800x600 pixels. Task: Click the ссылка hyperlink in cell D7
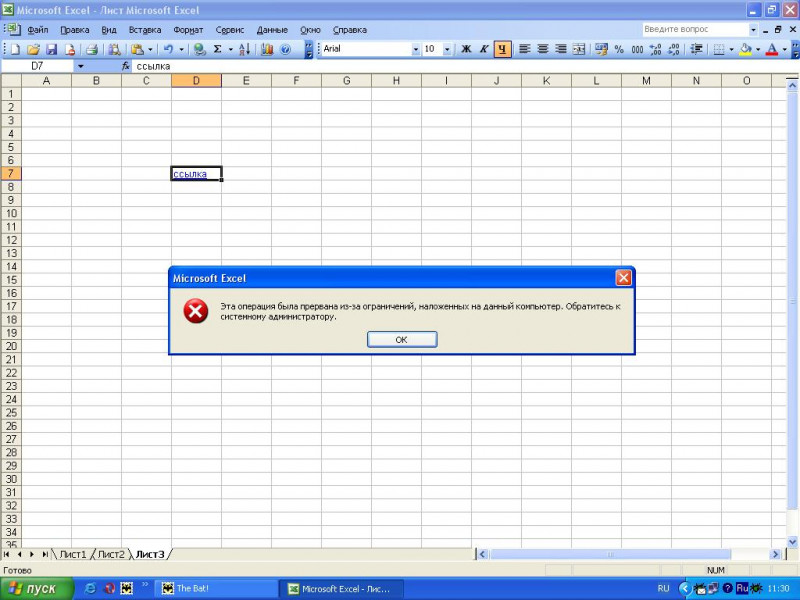tap(190, 174)
